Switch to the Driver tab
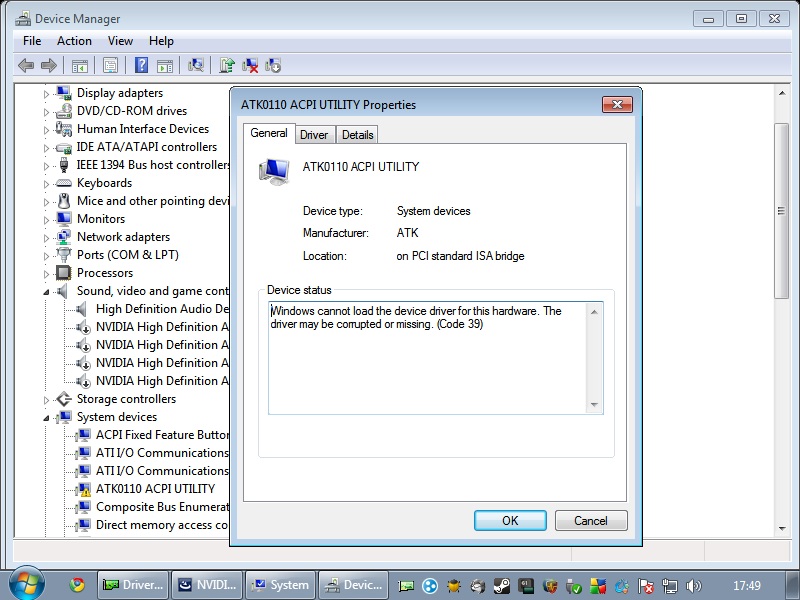 (314, 135)
